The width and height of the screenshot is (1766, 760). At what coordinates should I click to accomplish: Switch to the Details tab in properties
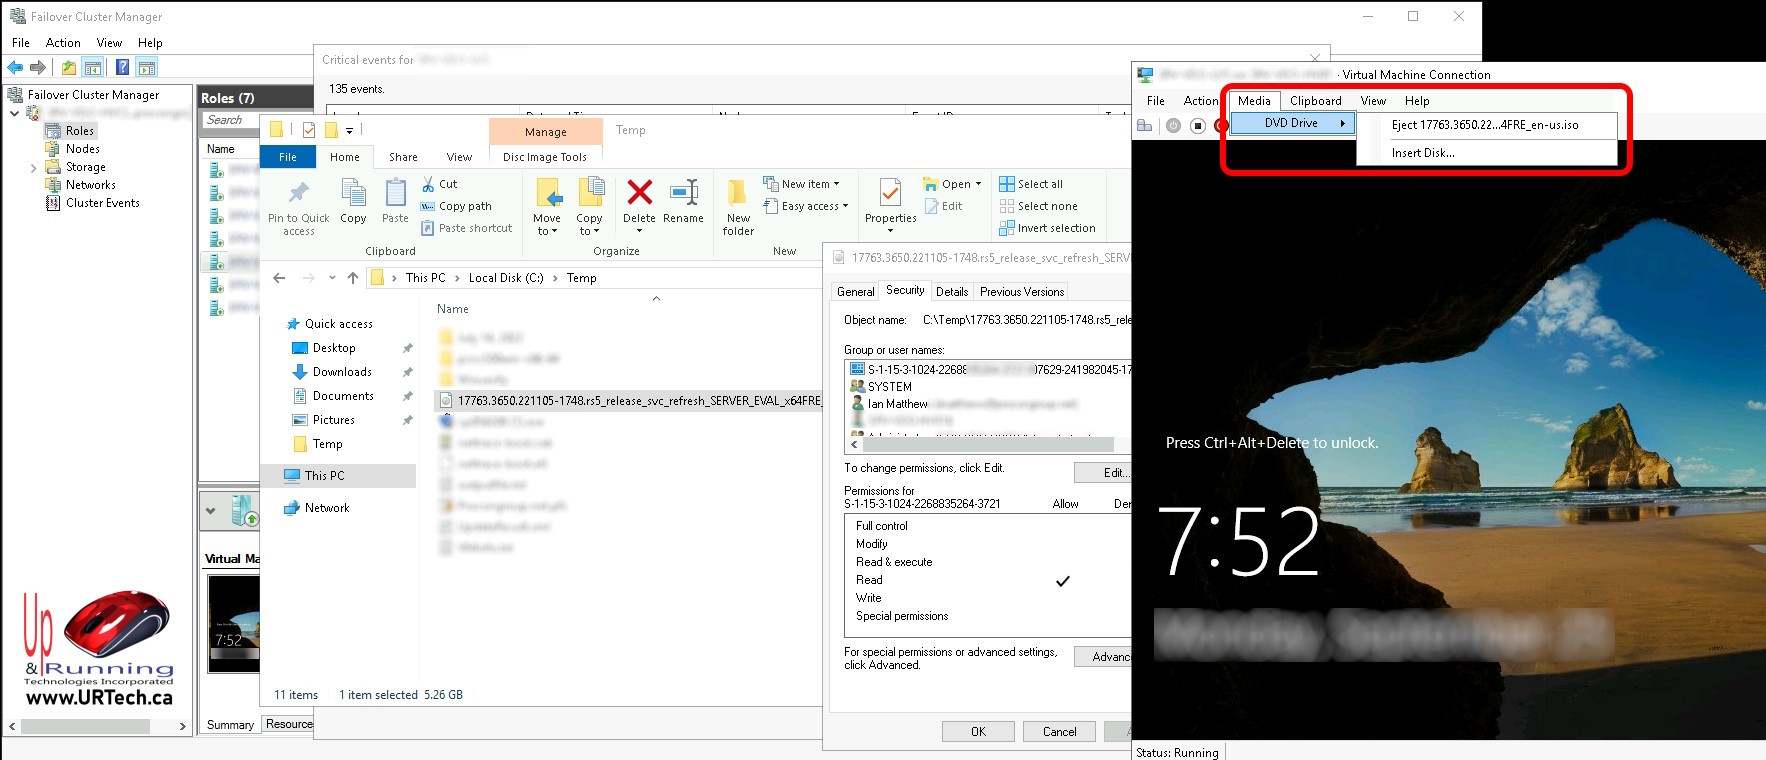click(x=951, y=292)
